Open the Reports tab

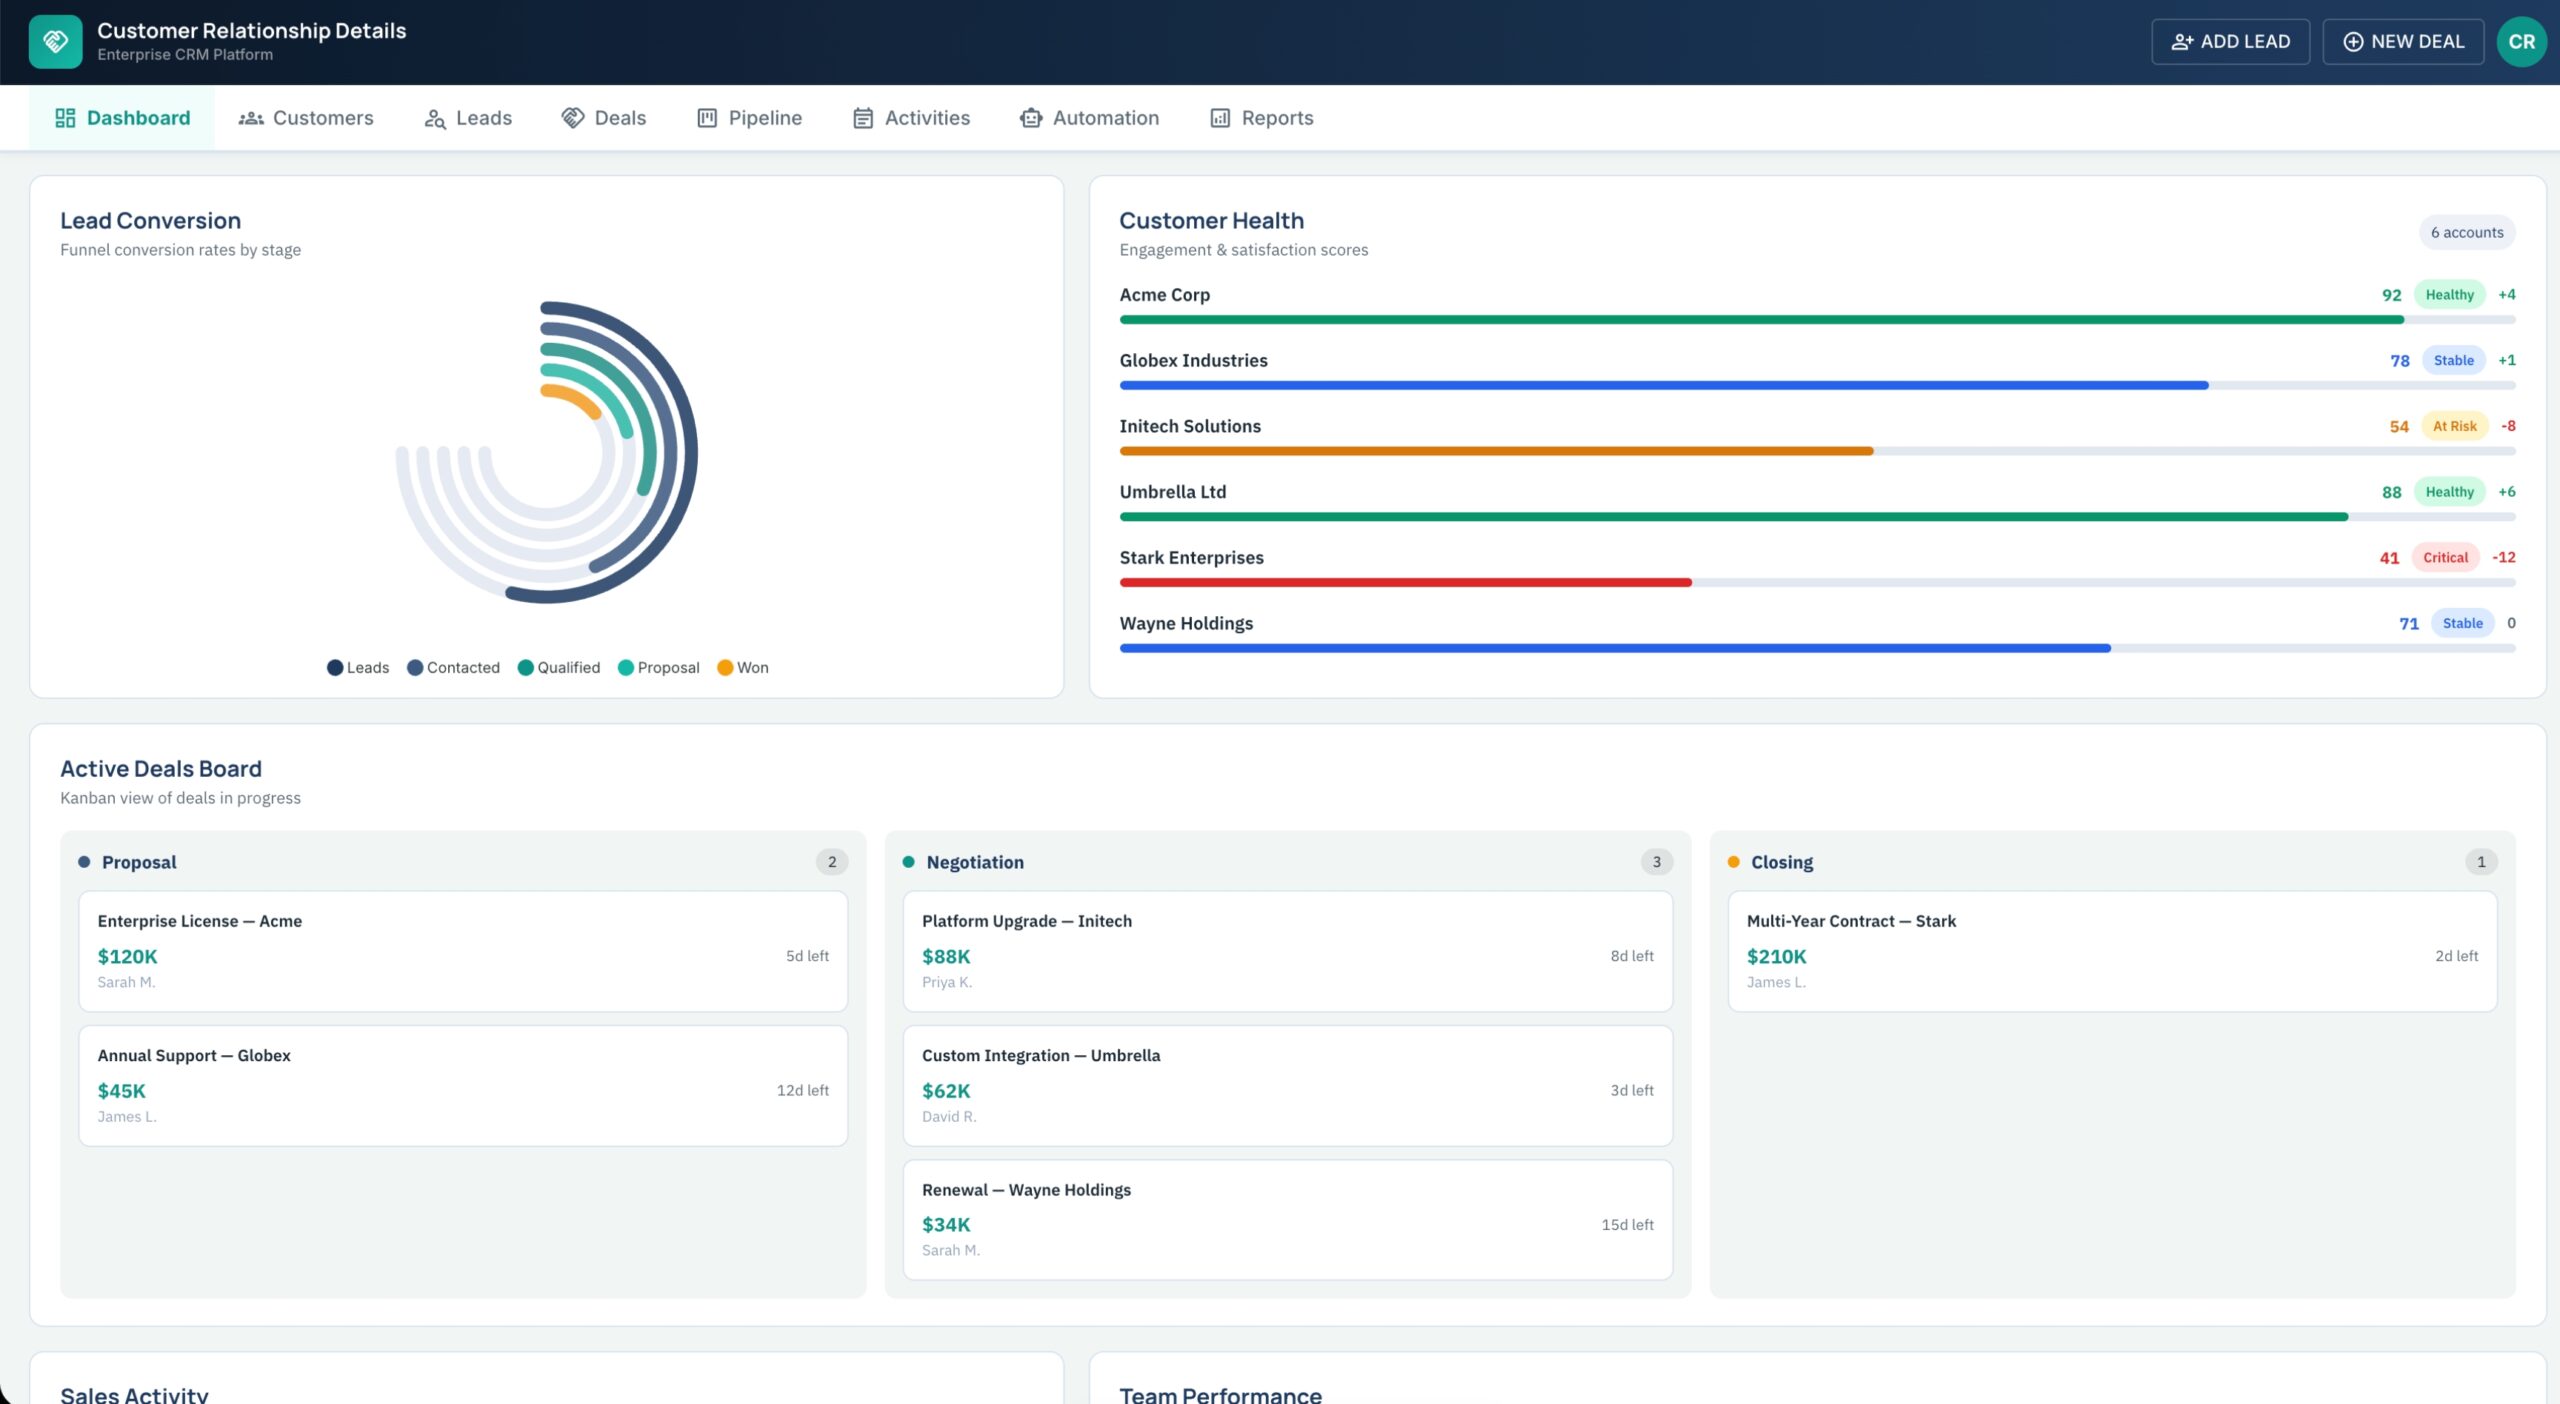[x=1262, y=118]
